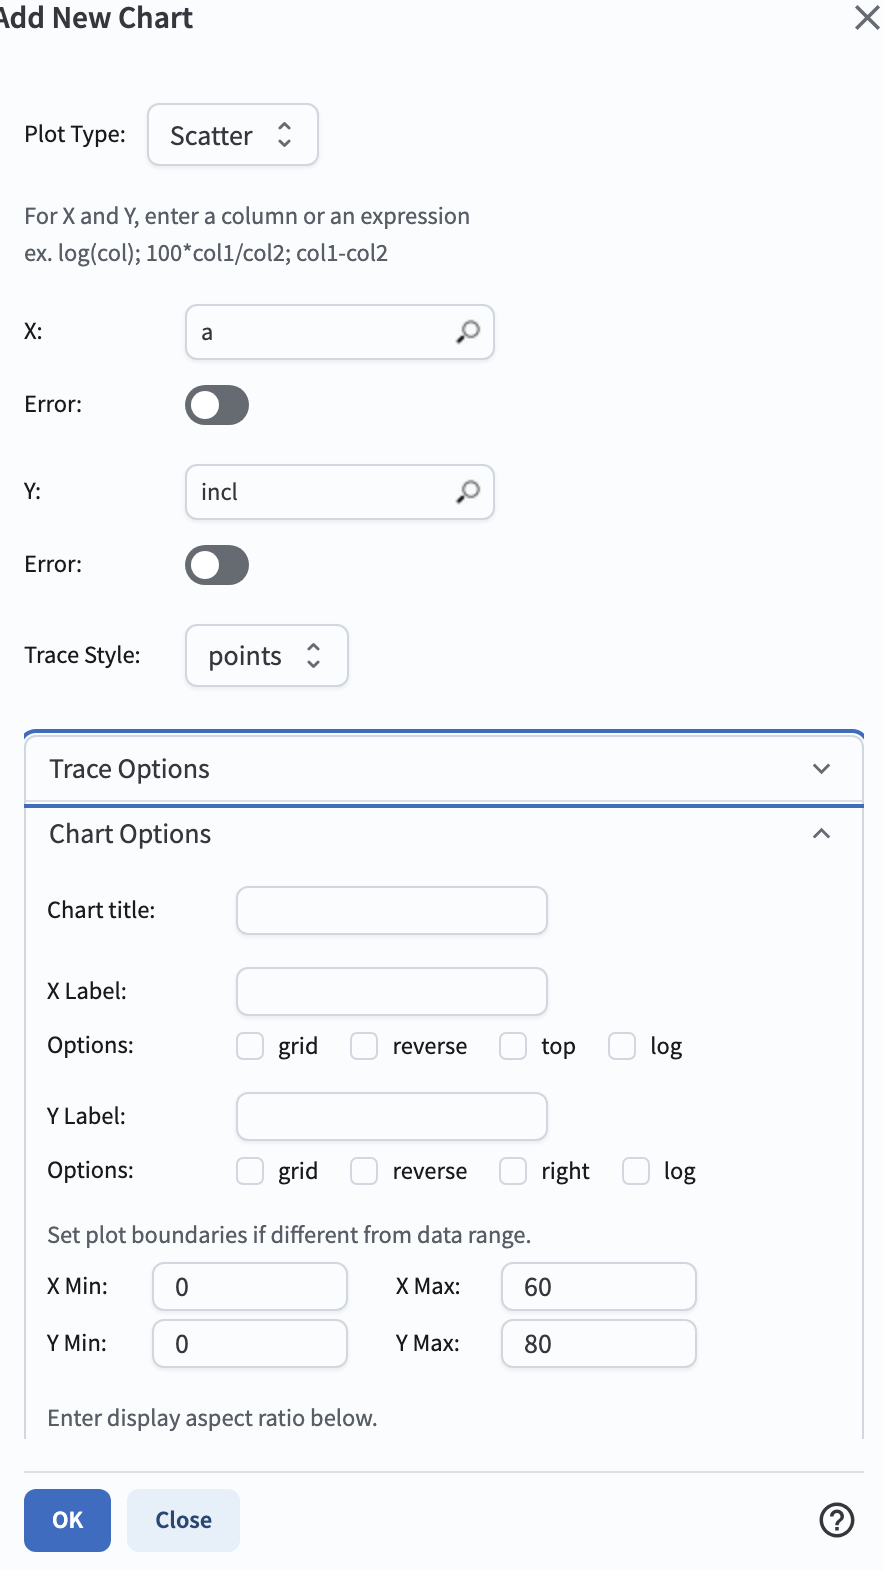Viewport: 884px width, 1570px height.
Task: Focus the Y column input field
Action: point(340,492)
